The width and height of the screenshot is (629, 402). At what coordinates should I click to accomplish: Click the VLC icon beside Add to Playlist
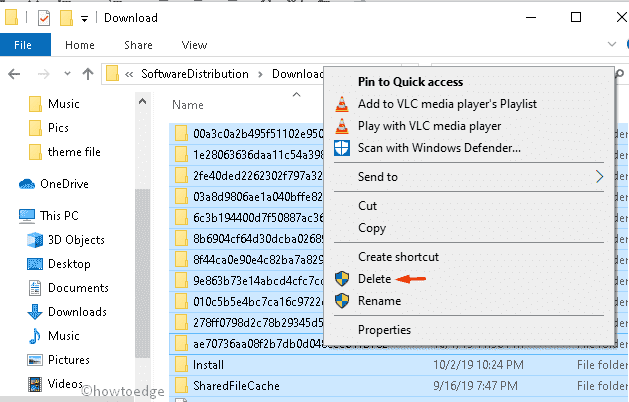[341, 104]
